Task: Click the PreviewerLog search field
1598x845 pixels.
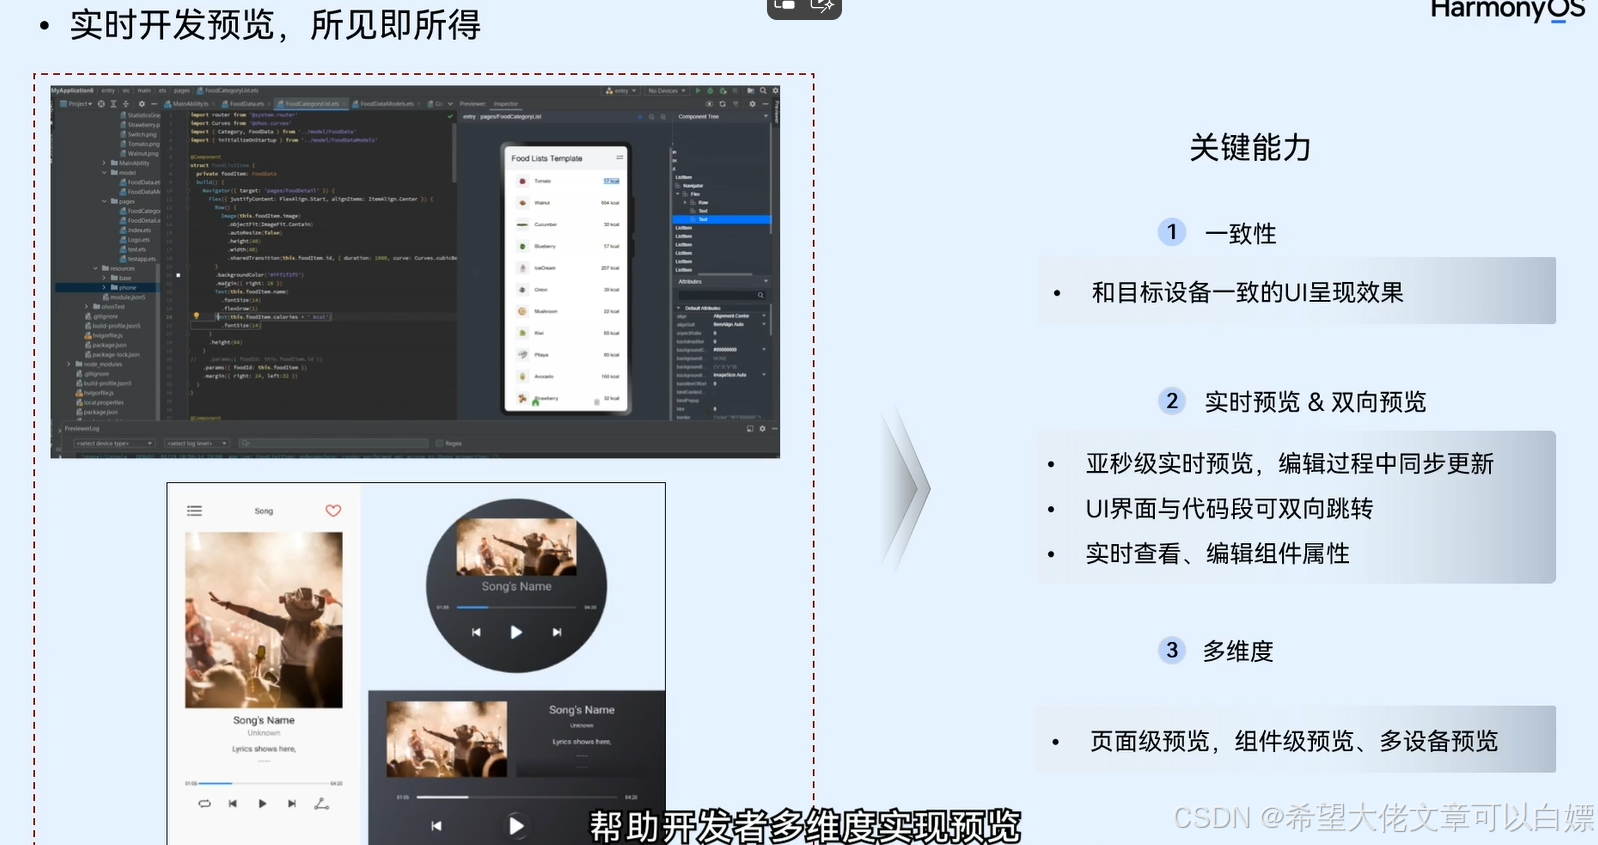Action: click(x=333, y=443)
